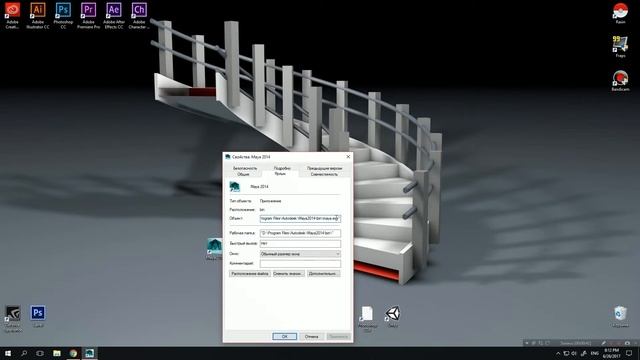Select the Ярлык tab
This screenshot has width=640, height=360.
[x=280, y=174]
